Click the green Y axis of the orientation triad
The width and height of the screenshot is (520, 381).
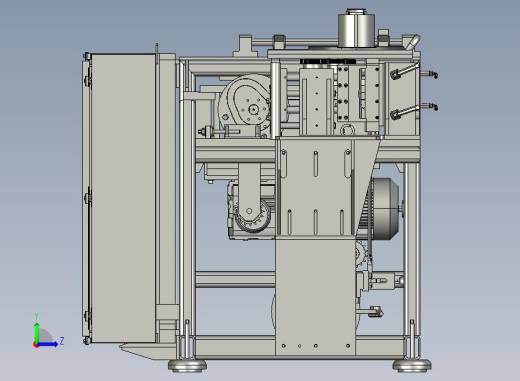pyautogui.click(x=37, y=332)
